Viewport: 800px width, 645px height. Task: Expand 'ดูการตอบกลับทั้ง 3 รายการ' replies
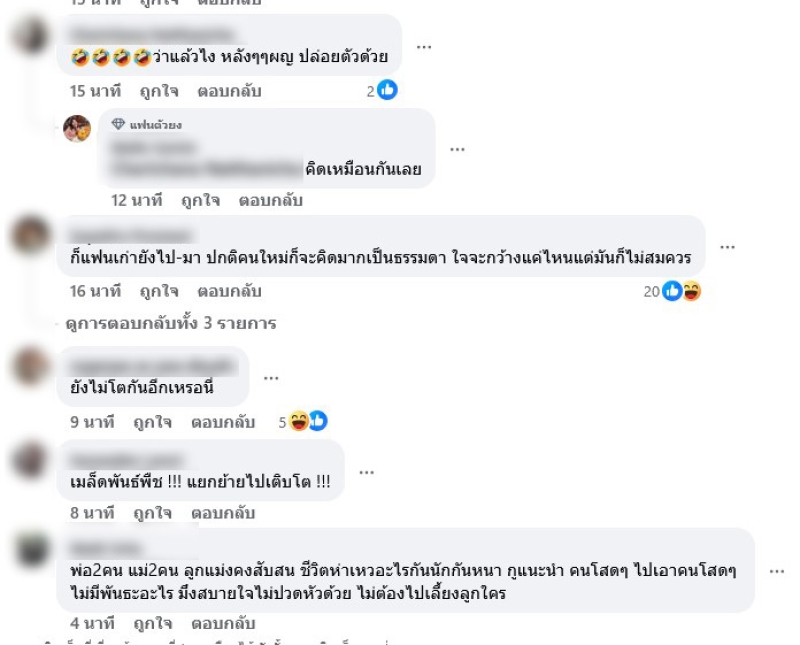click(x=171, y=324)
